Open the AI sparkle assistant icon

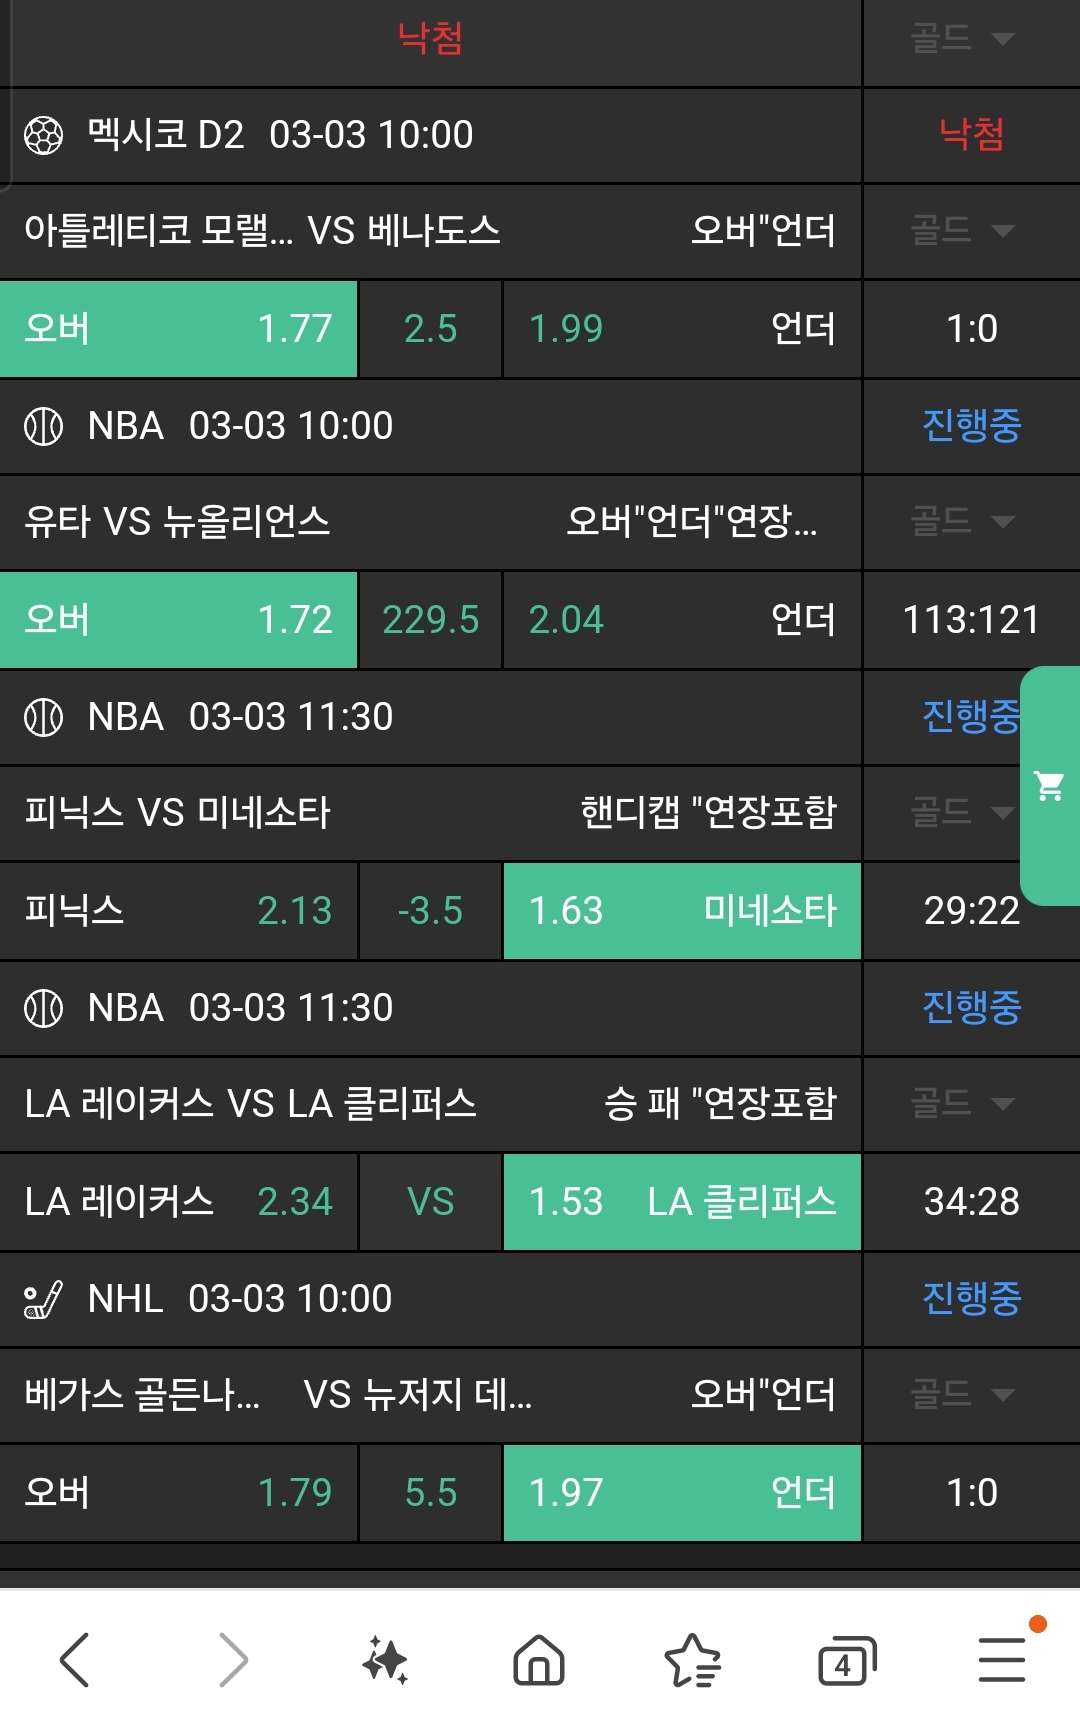[x=385, y=1660]
